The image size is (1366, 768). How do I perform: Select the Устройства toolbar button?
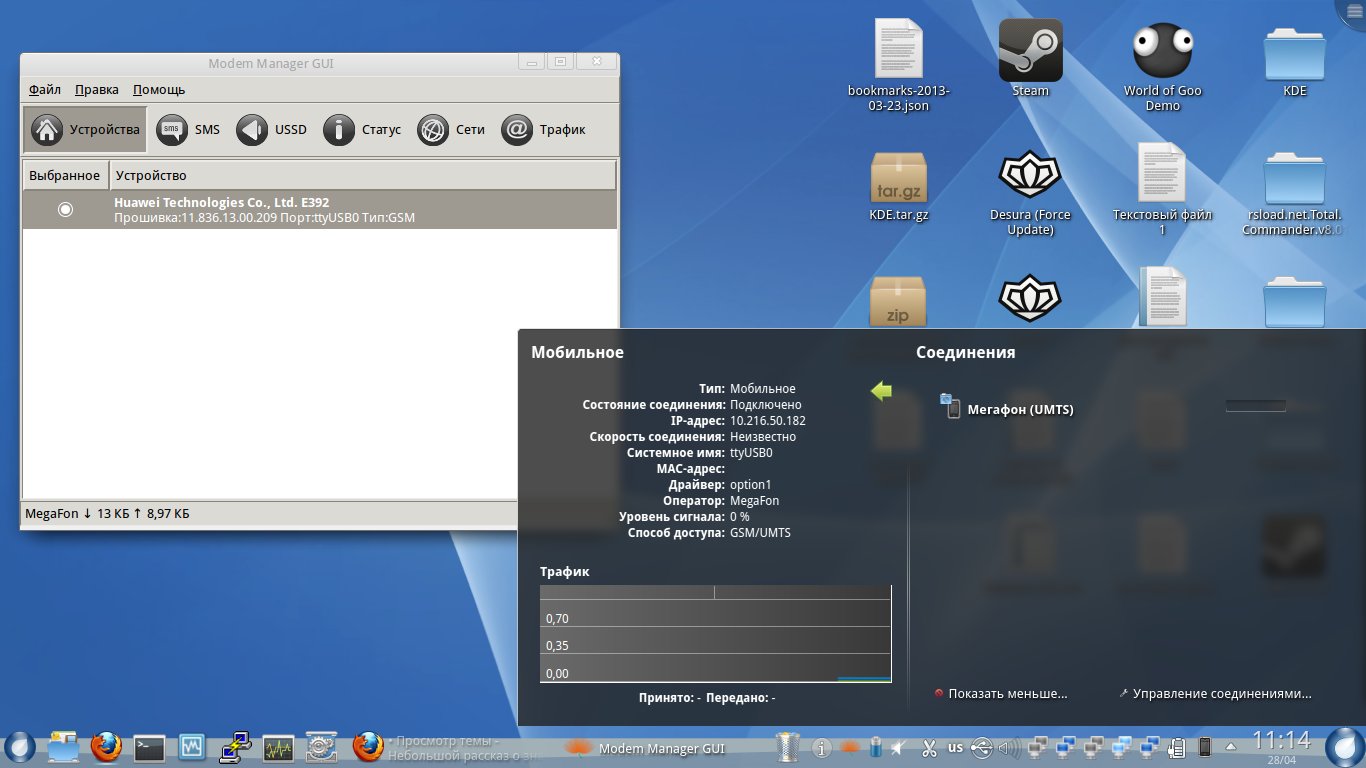[86, 130]
